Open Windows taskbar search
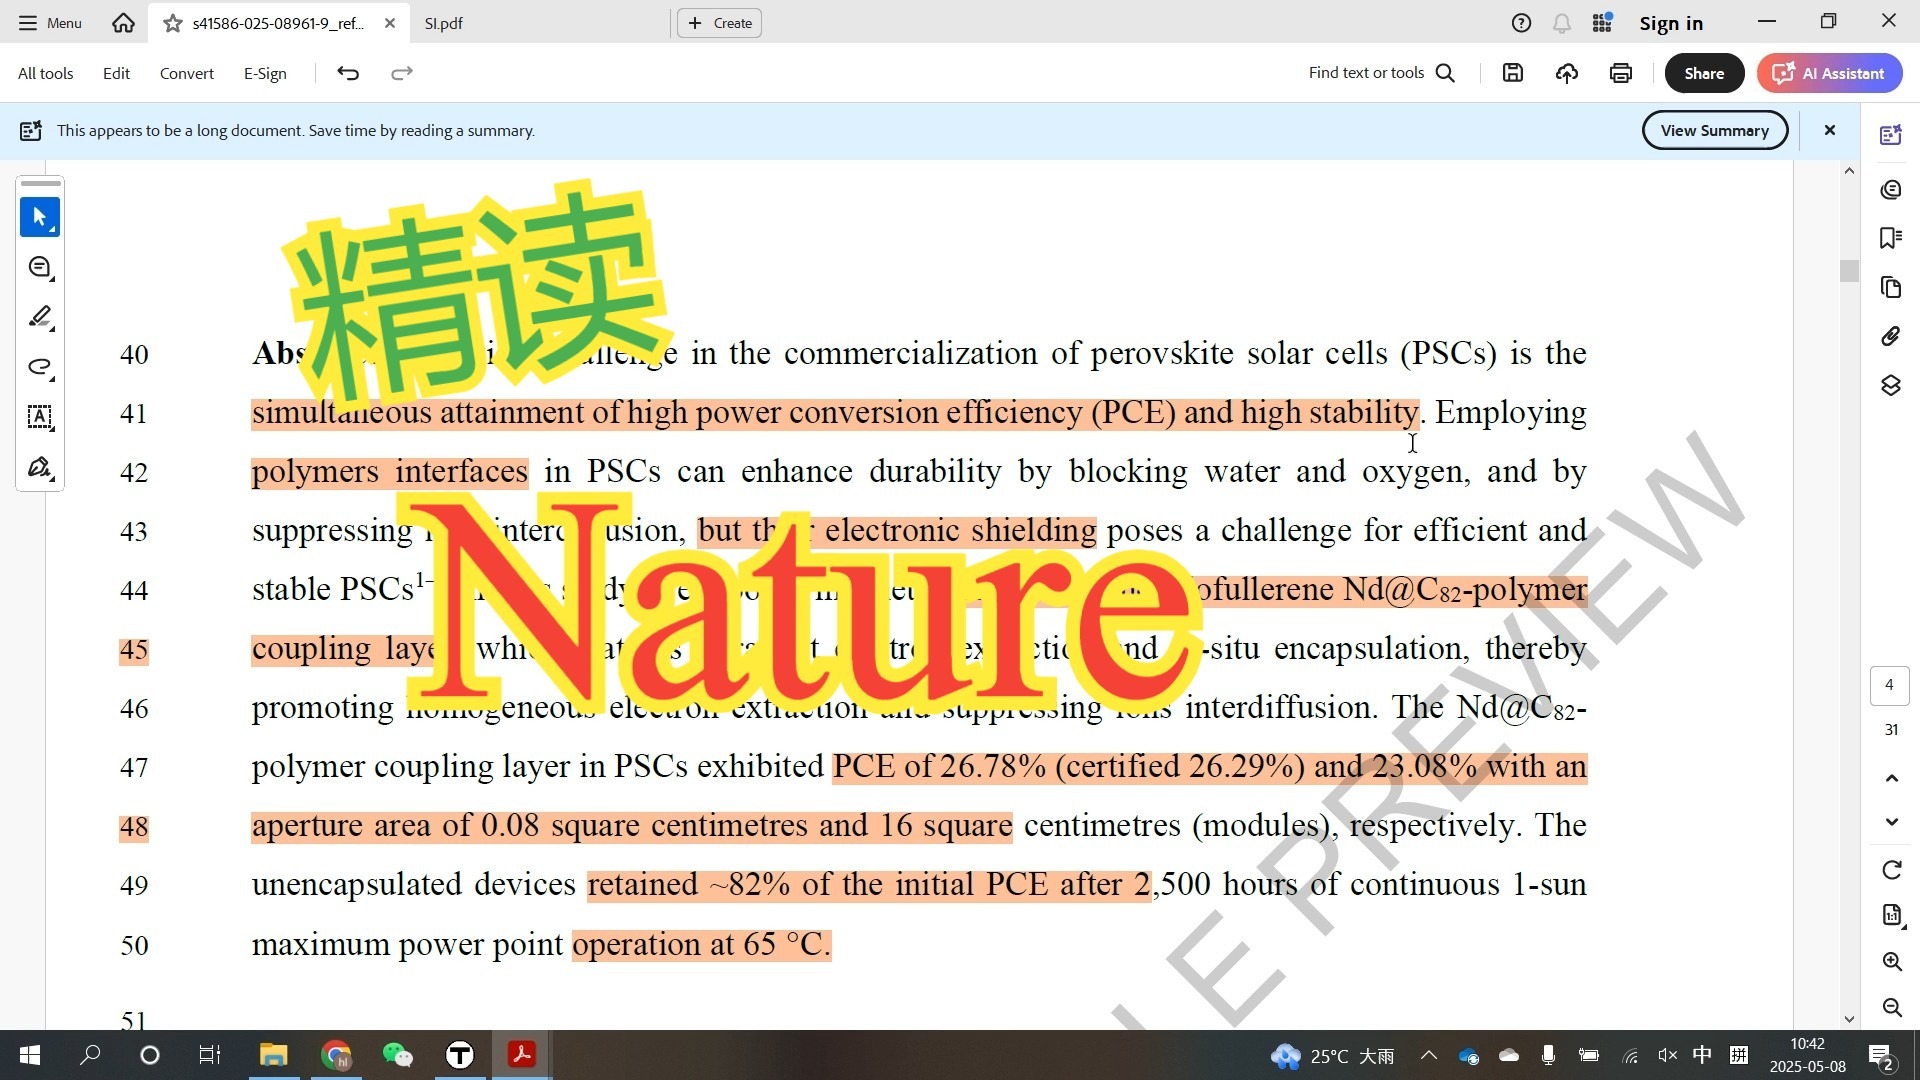Image resolution: width=1920 pixels, height=1080 pixels. click(90, 1055)
